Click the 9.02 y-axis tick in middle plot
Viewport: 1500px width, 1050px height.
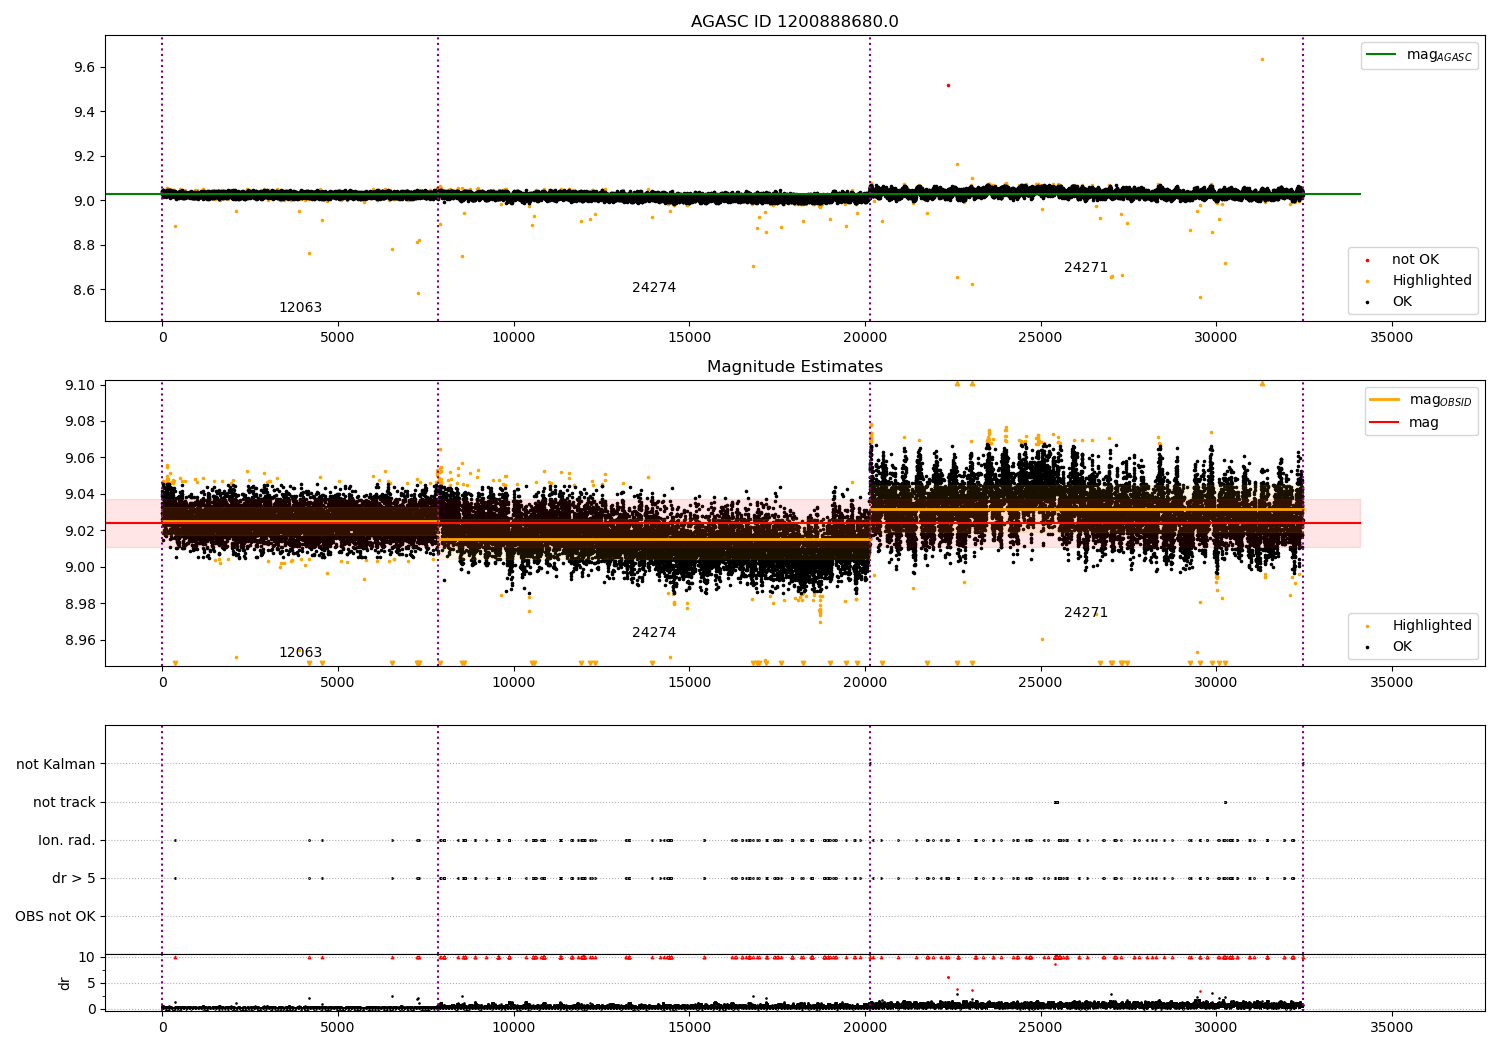click(80, 531)
